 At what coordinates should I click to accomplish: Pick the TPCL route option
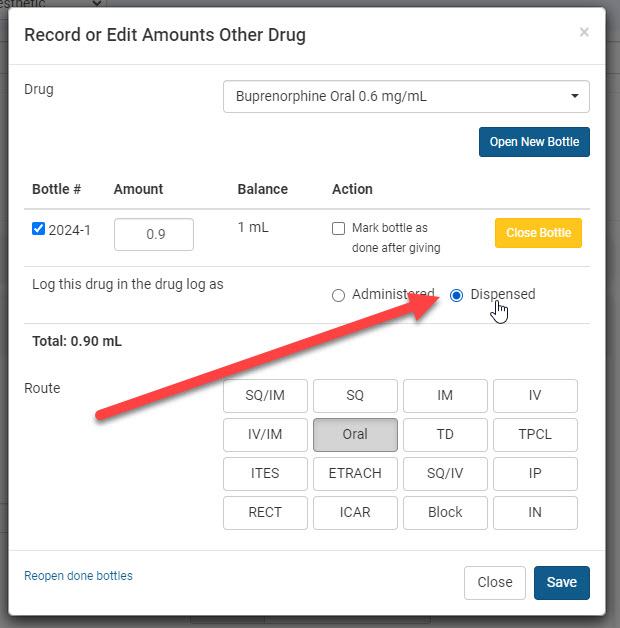pyautogui.click(x=535, y=435)
